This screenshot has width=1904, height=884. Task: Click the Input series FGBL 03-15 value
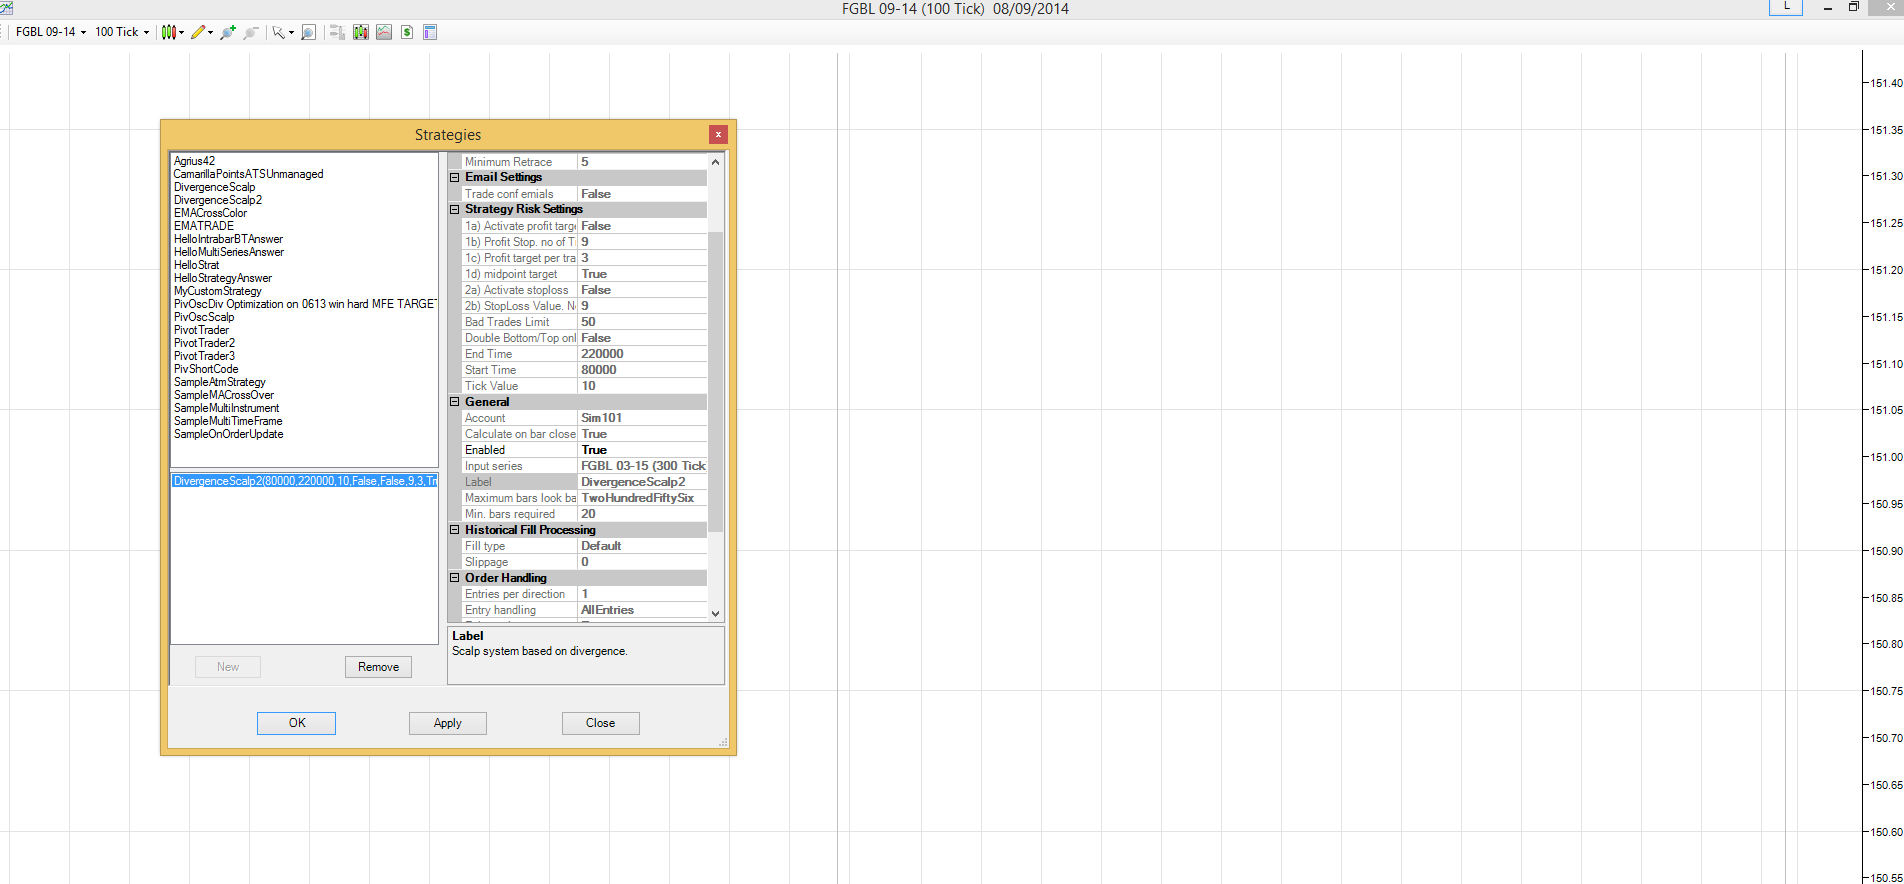pos(642,466)
